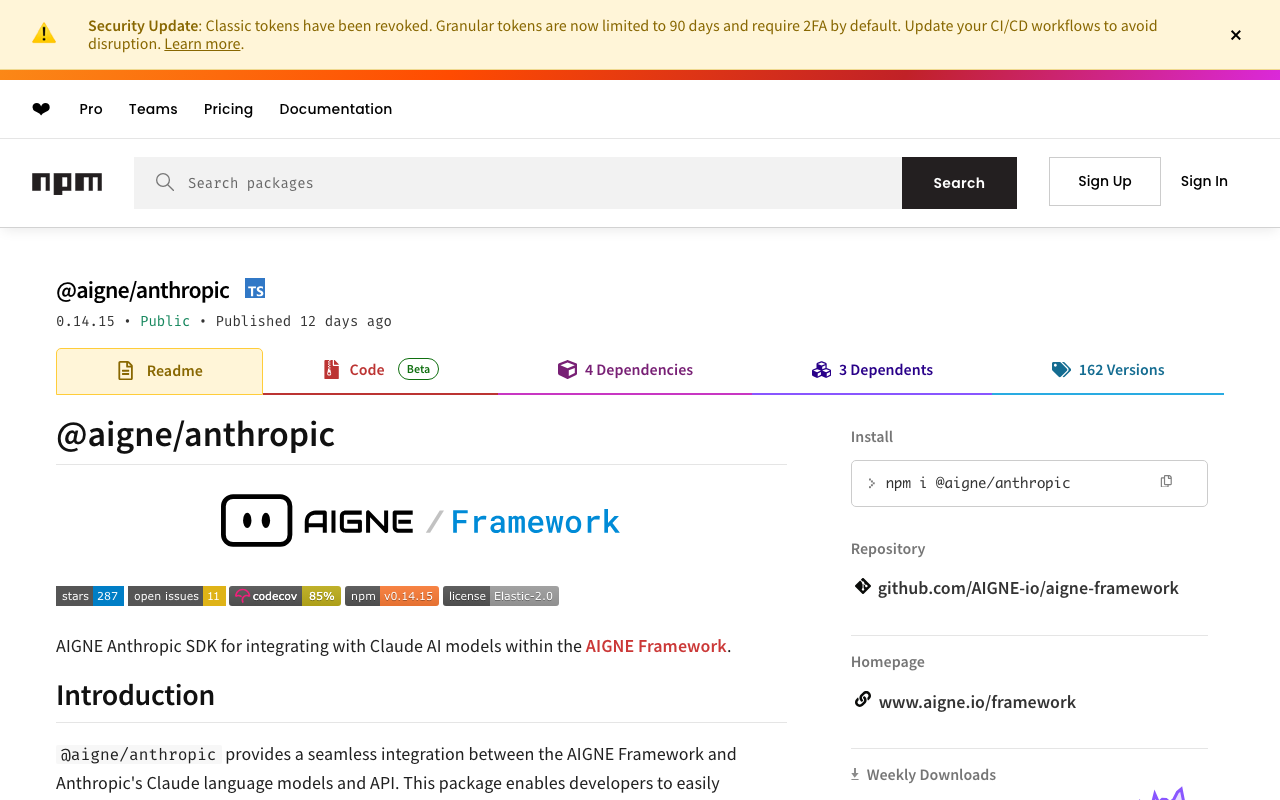
Task: Click the AIGNE Framework logo image
Action: click(421, 521)
